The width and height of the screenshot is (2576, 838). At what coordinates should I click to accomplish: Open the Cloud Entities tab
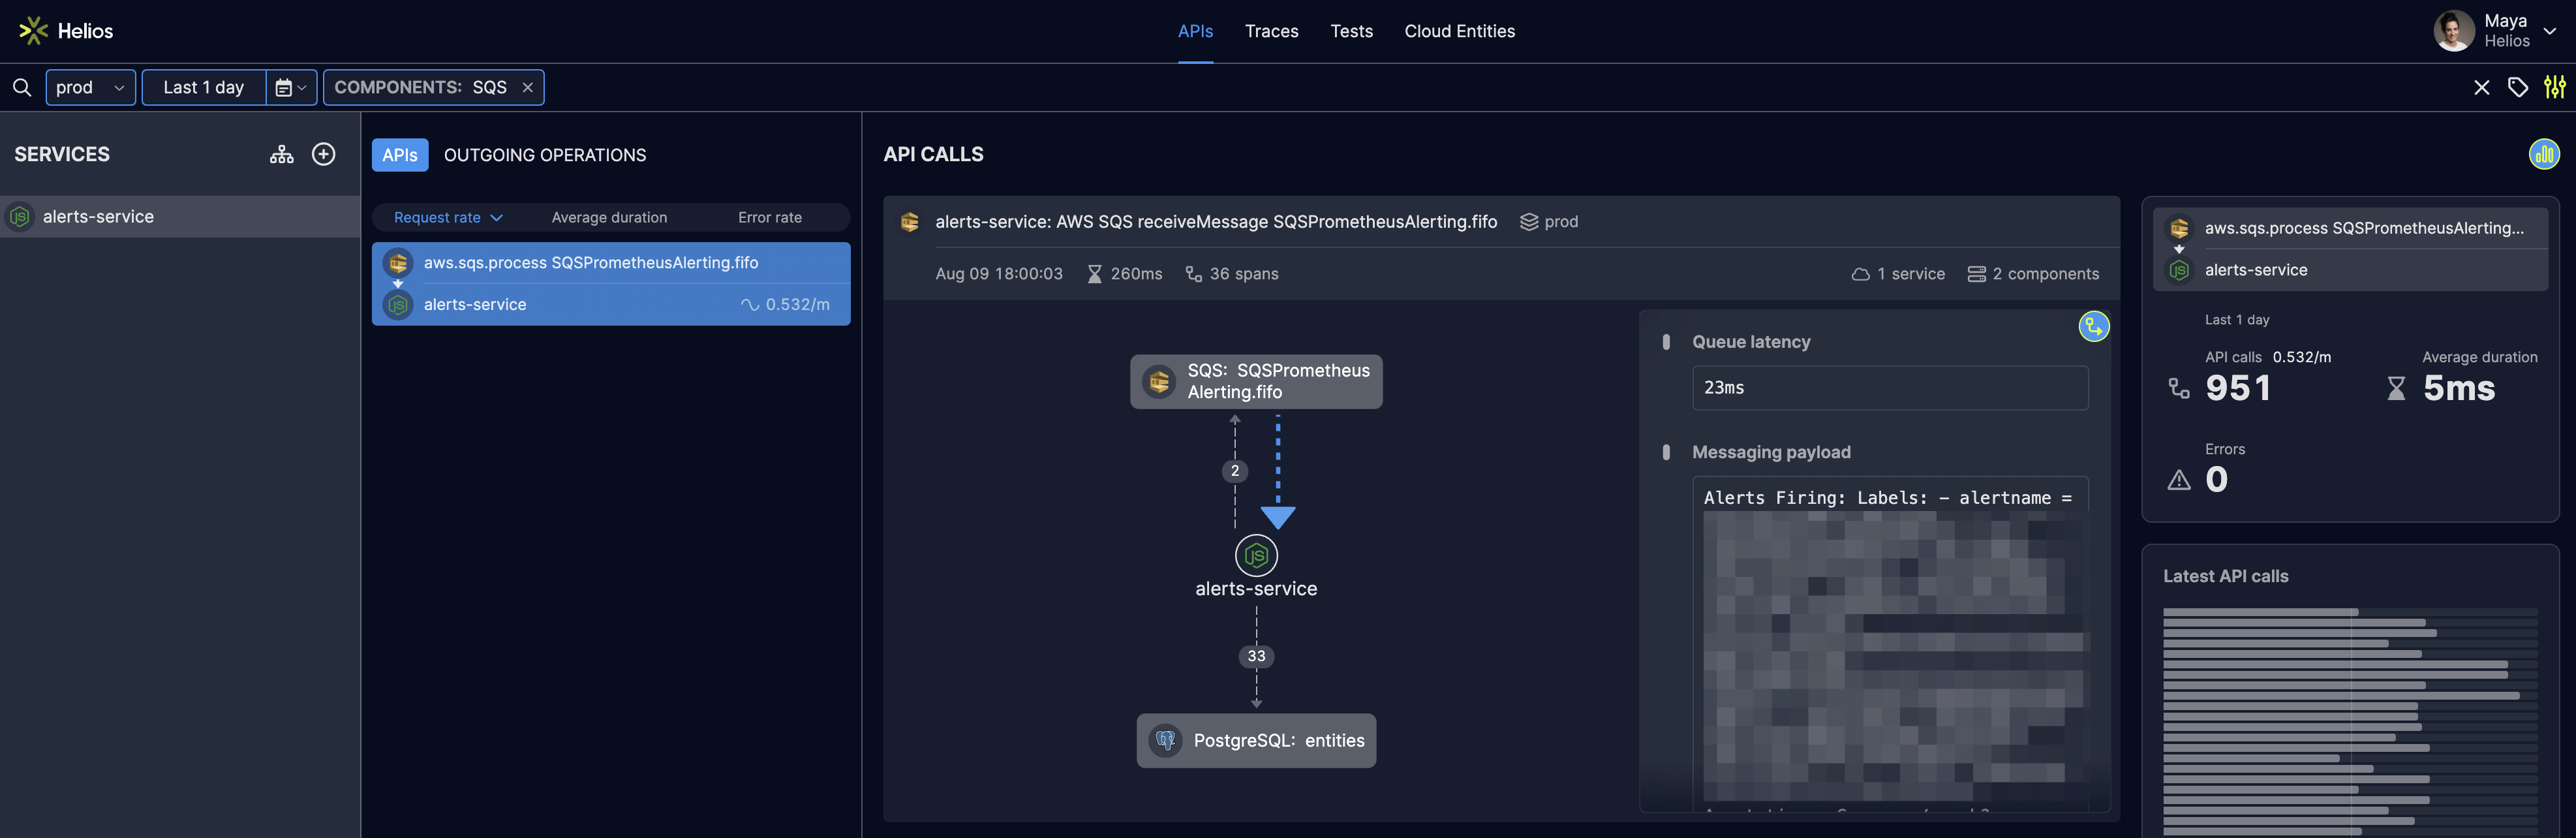tap(1459, 31)
